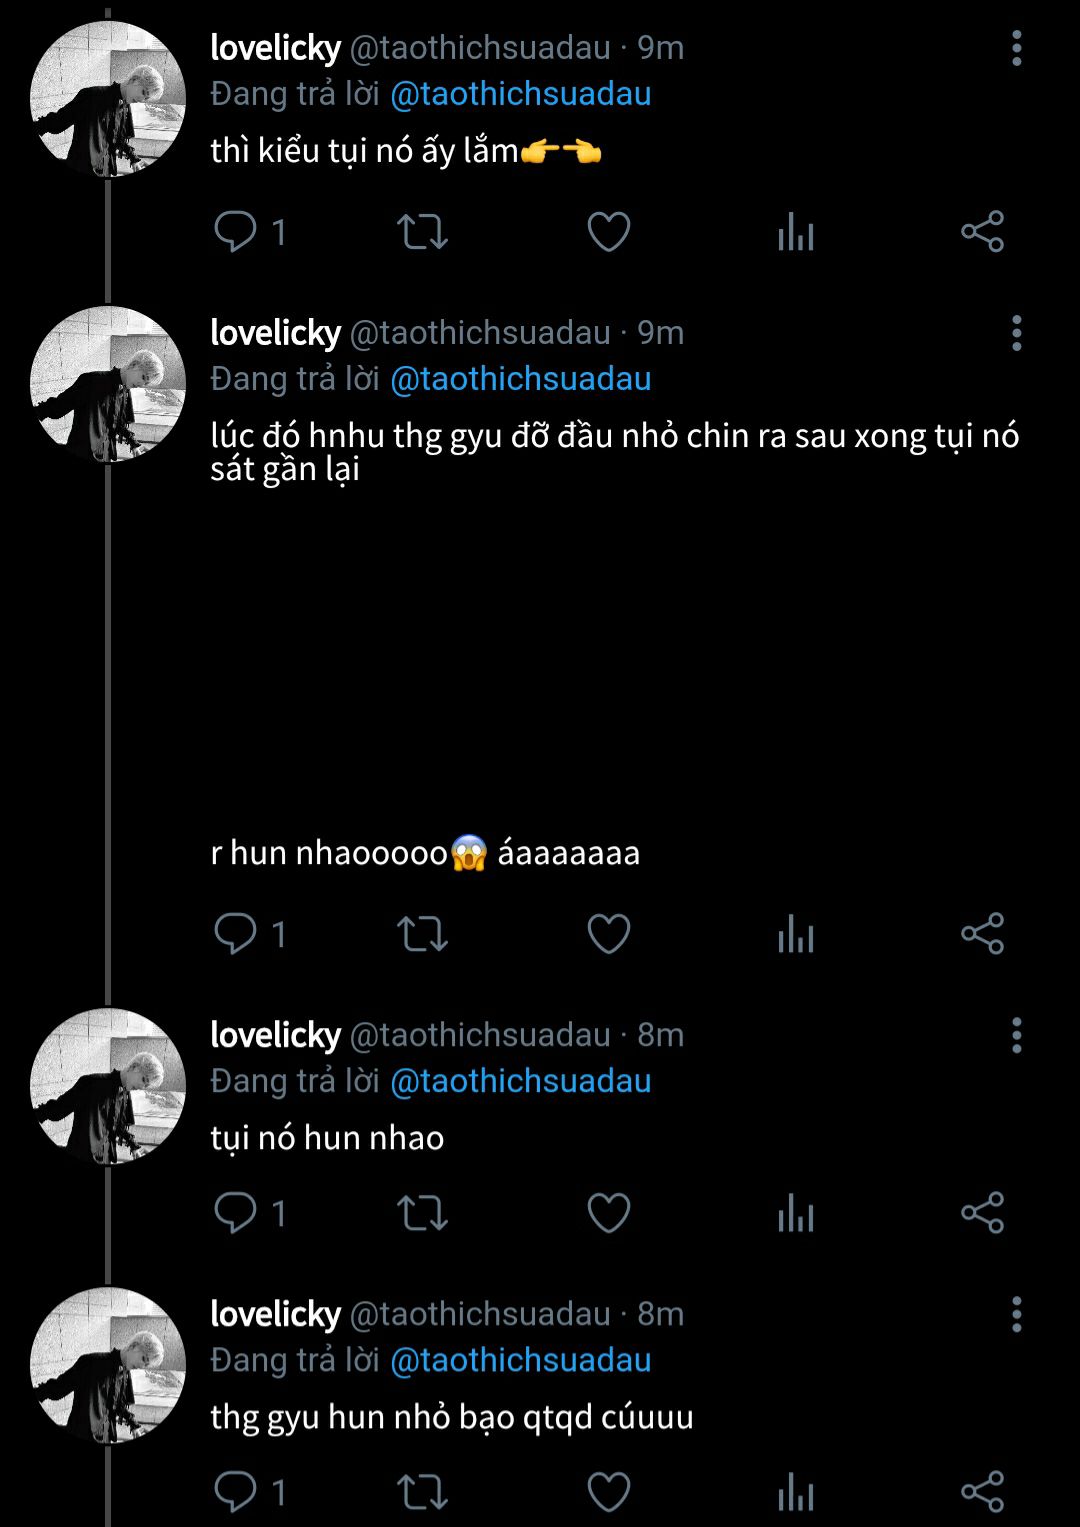This screenshot has width=1080, height=1527.
Task: View analytics for the "thì kiểu" tweet
Action: (796, 232)
